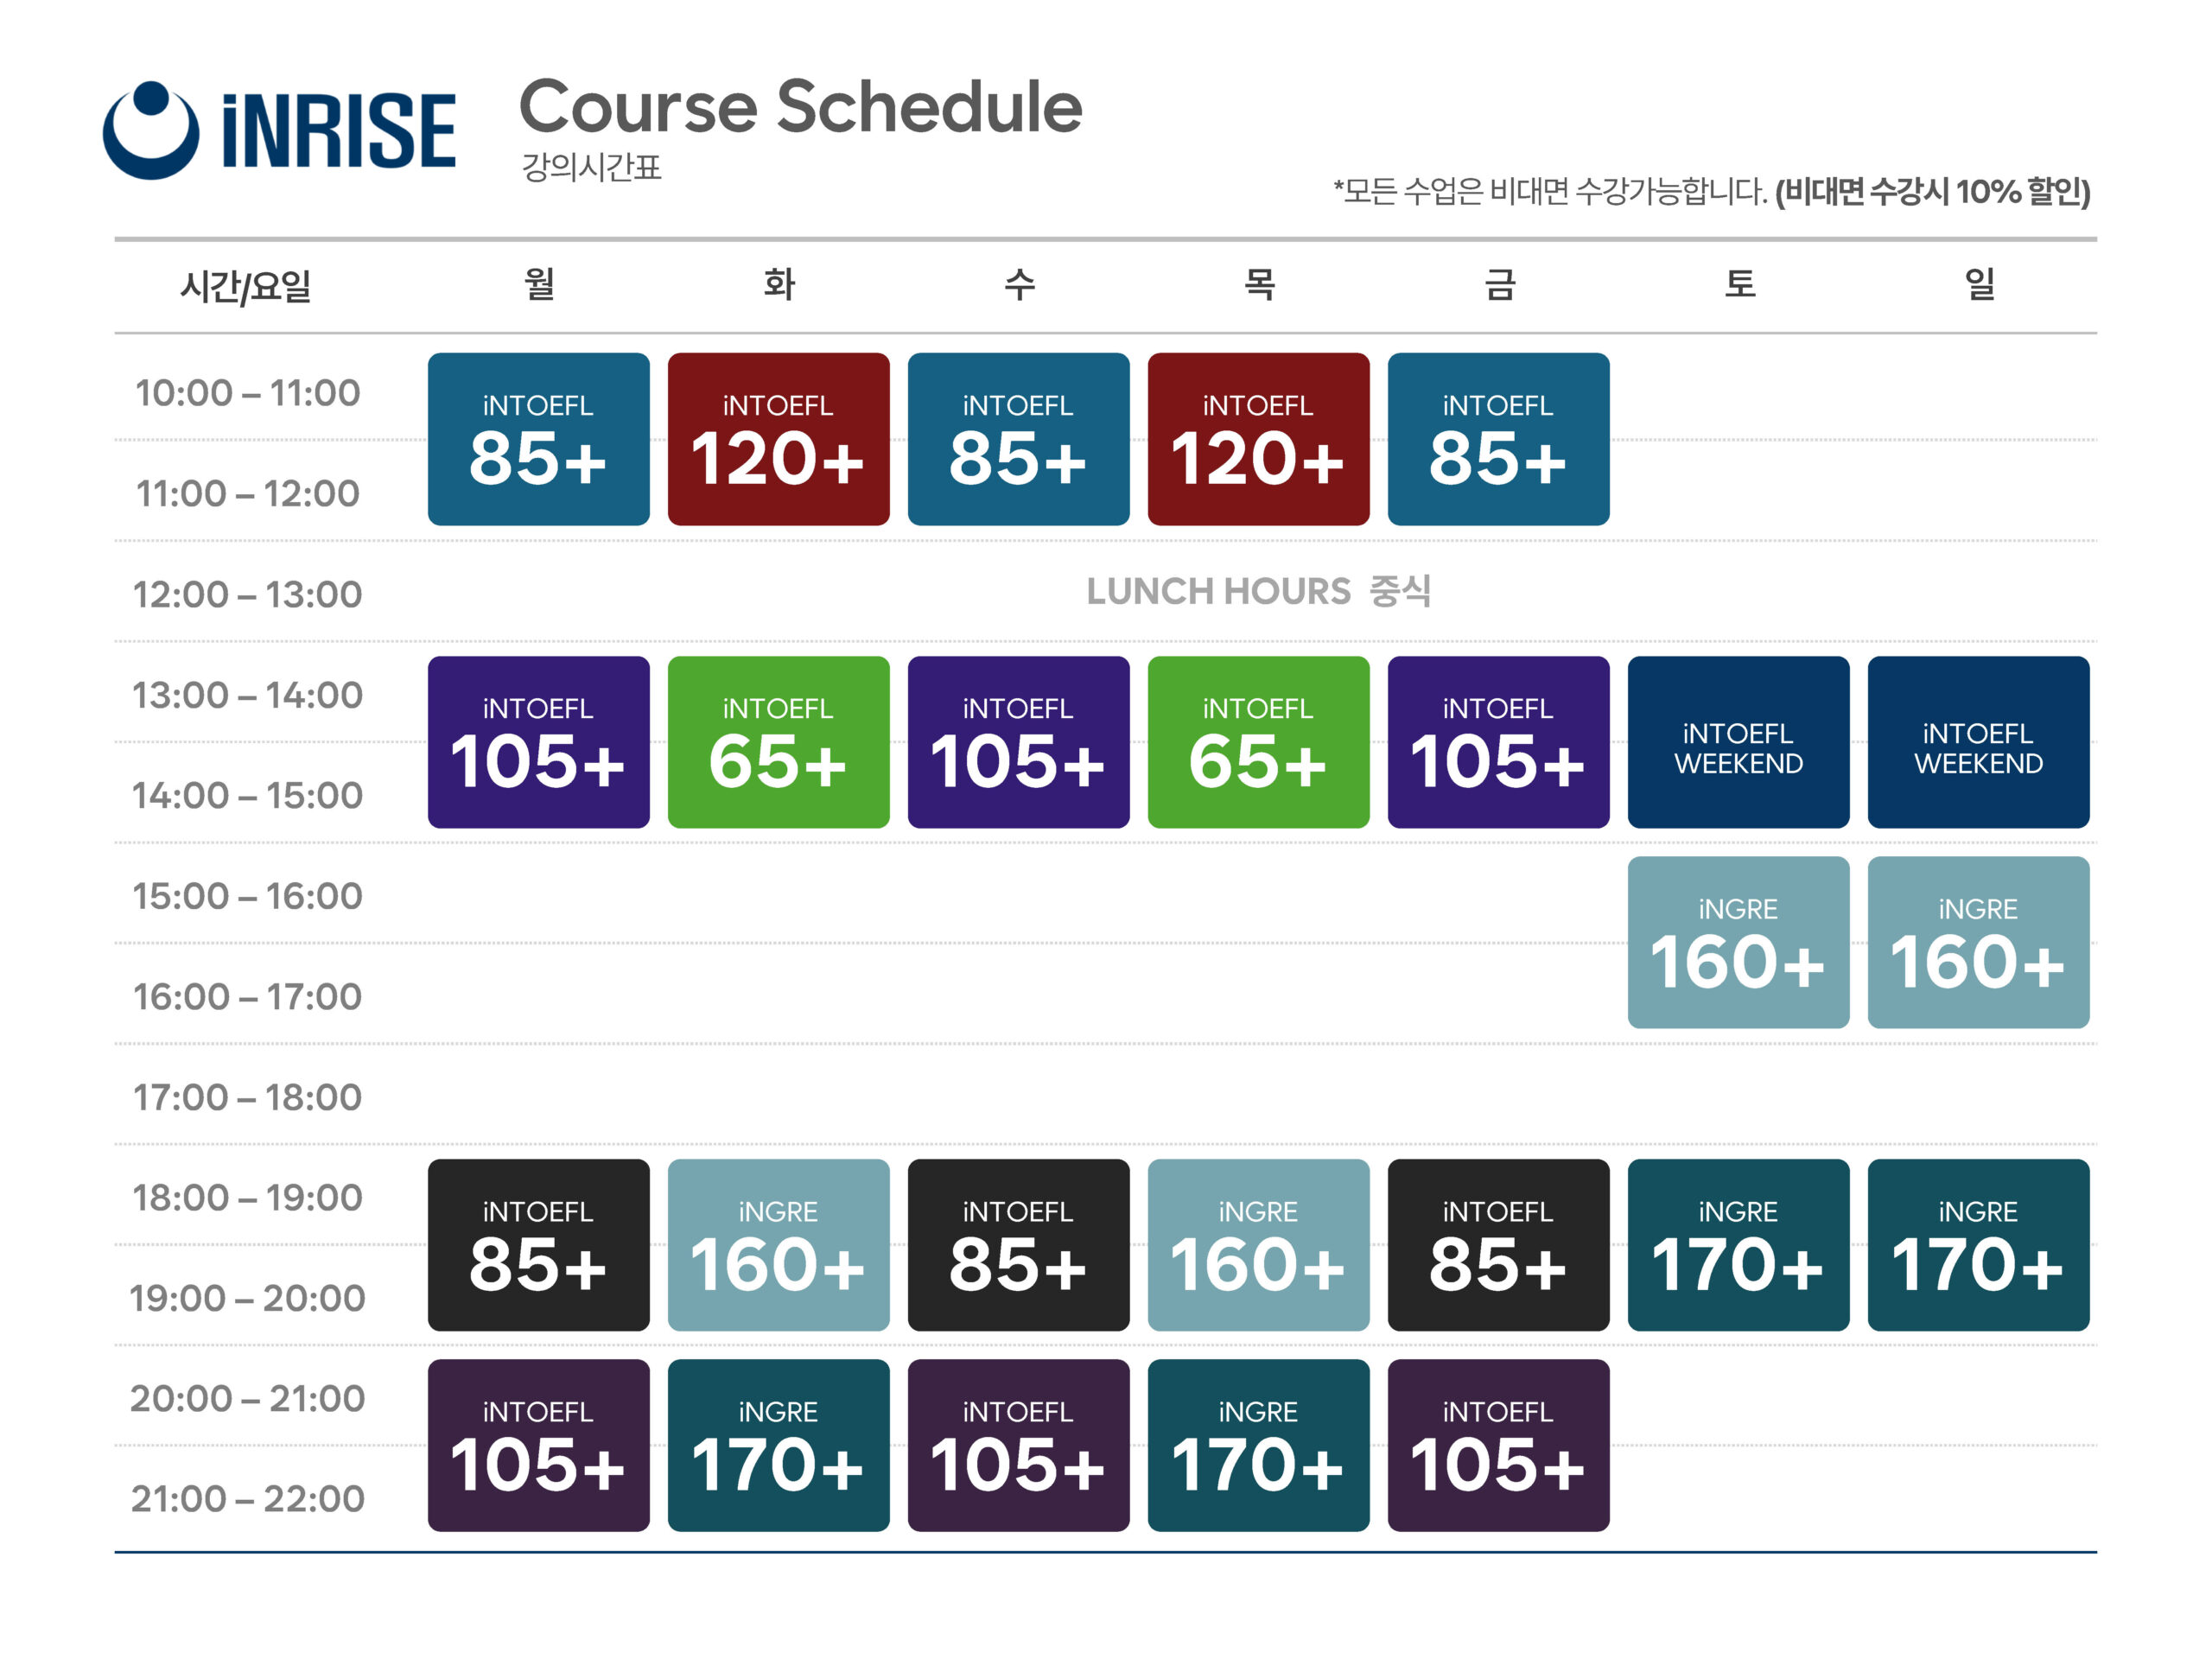This screenshot has width=2212, height=1659.
Task: Pick the Thursday 18:00 iNGRE 160+ class
Action: (1258, 1245)
